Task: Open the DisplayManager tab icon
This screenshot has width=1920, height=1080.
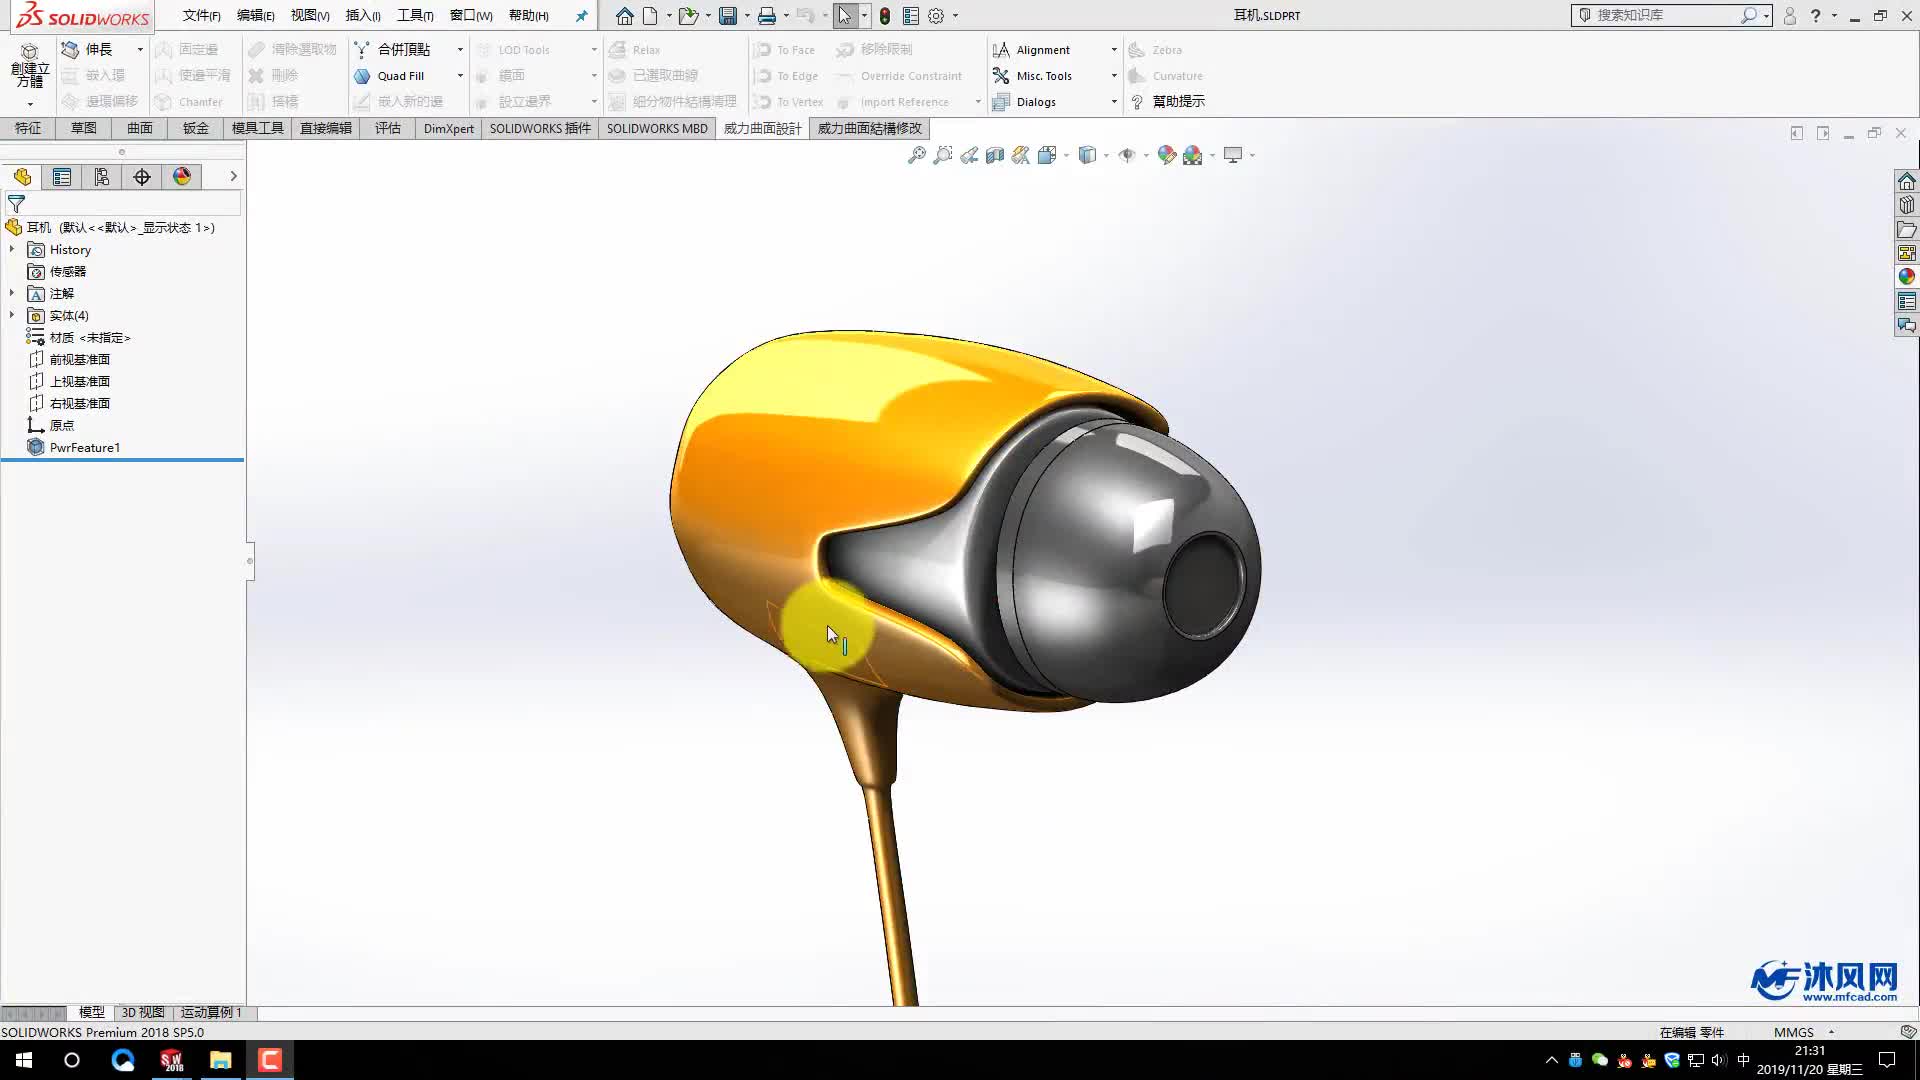Action: pos(182,177)
